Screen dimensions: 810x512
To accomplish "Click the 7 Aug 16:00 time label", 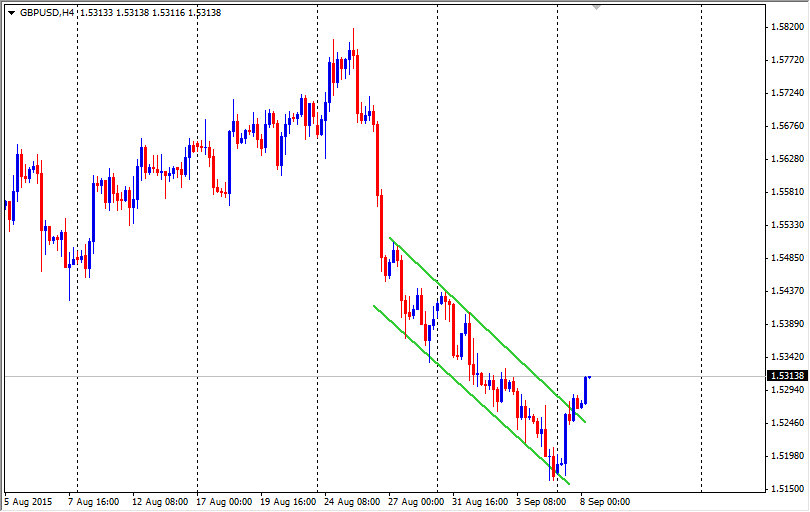I will 94,502.
